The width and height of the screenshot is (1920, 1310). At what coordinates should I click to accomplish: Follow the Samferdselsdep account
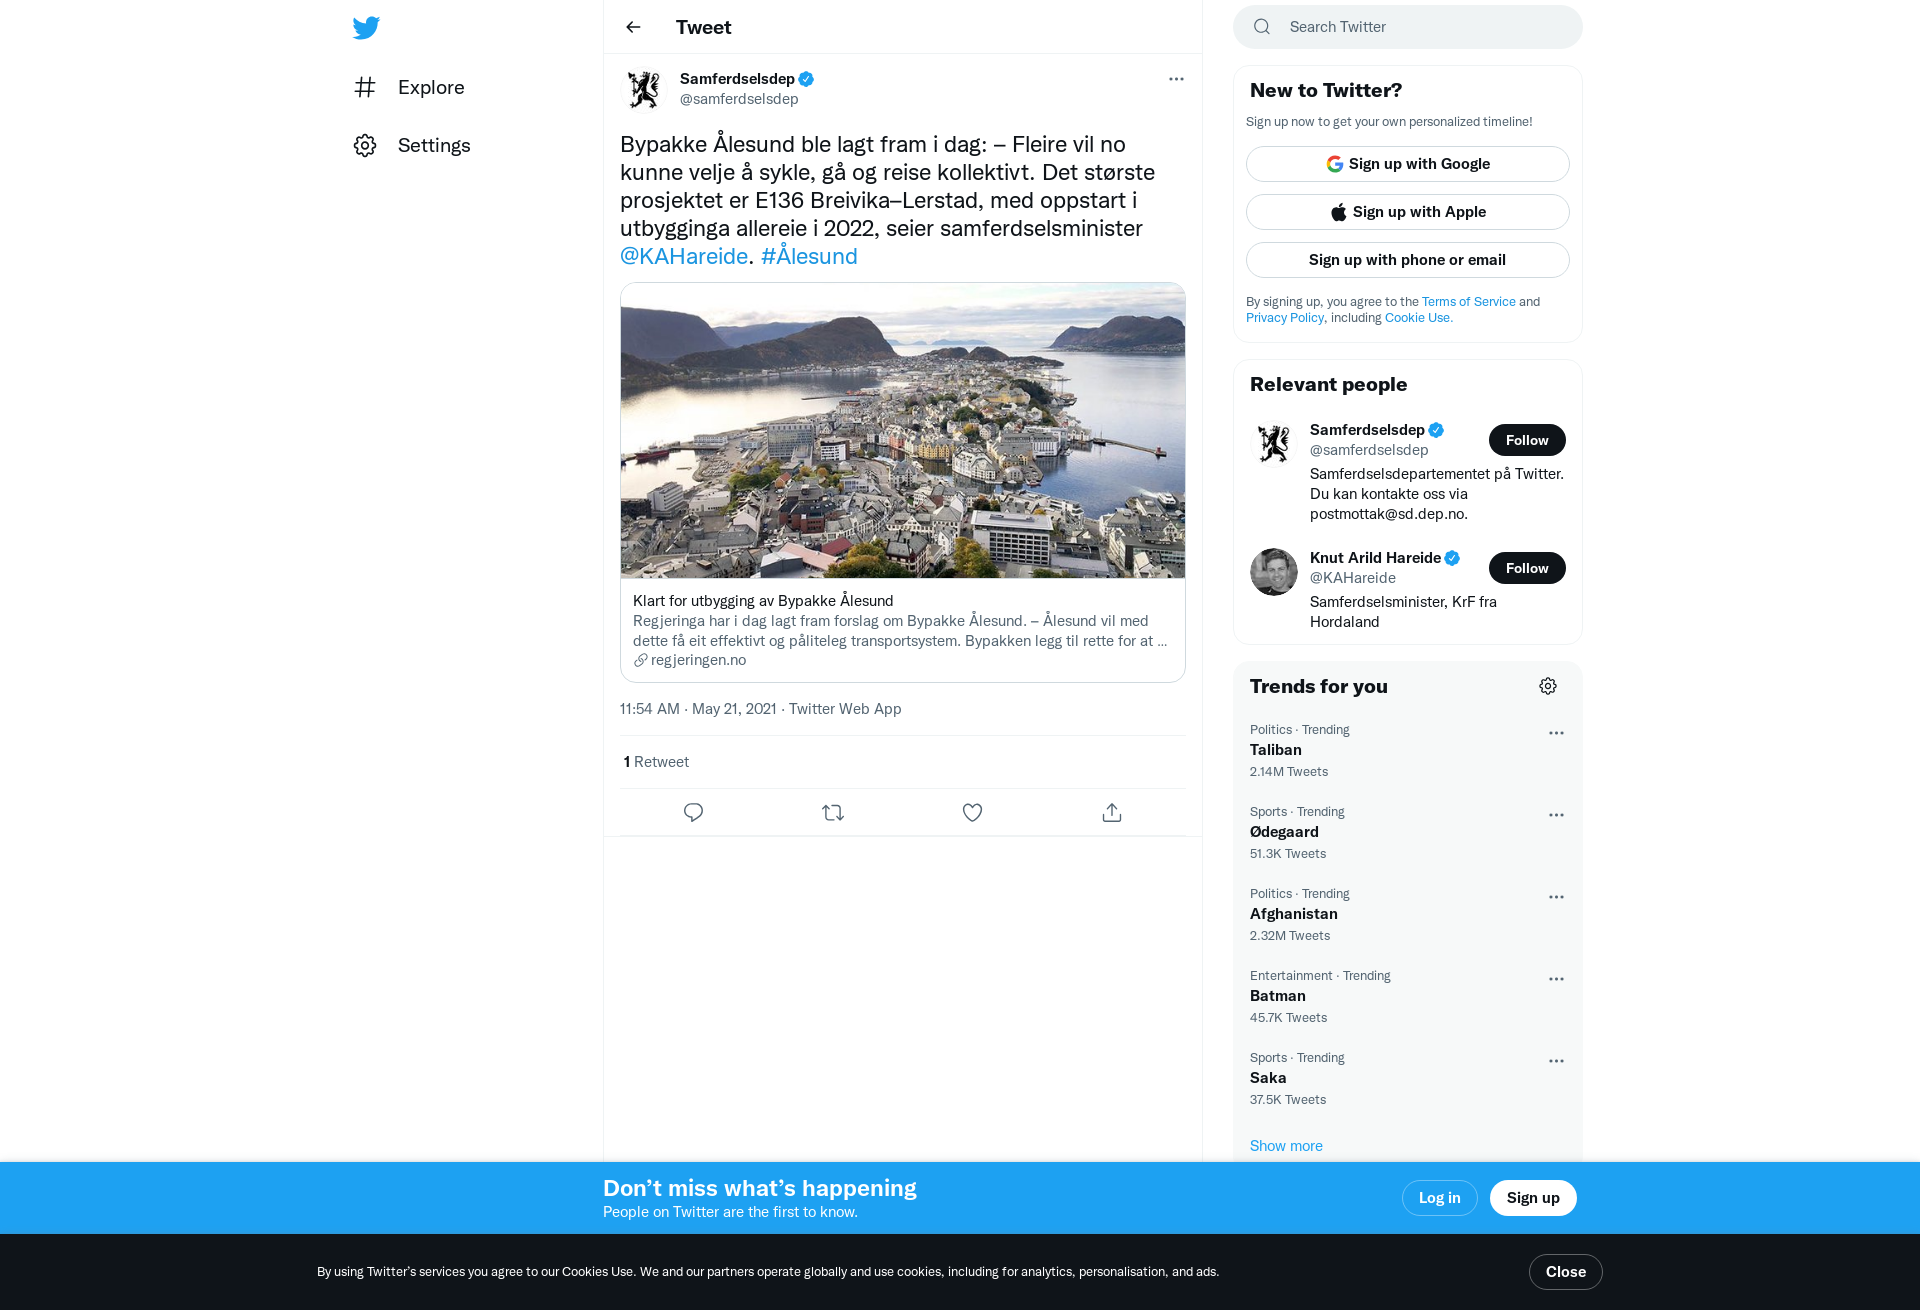1527,440
